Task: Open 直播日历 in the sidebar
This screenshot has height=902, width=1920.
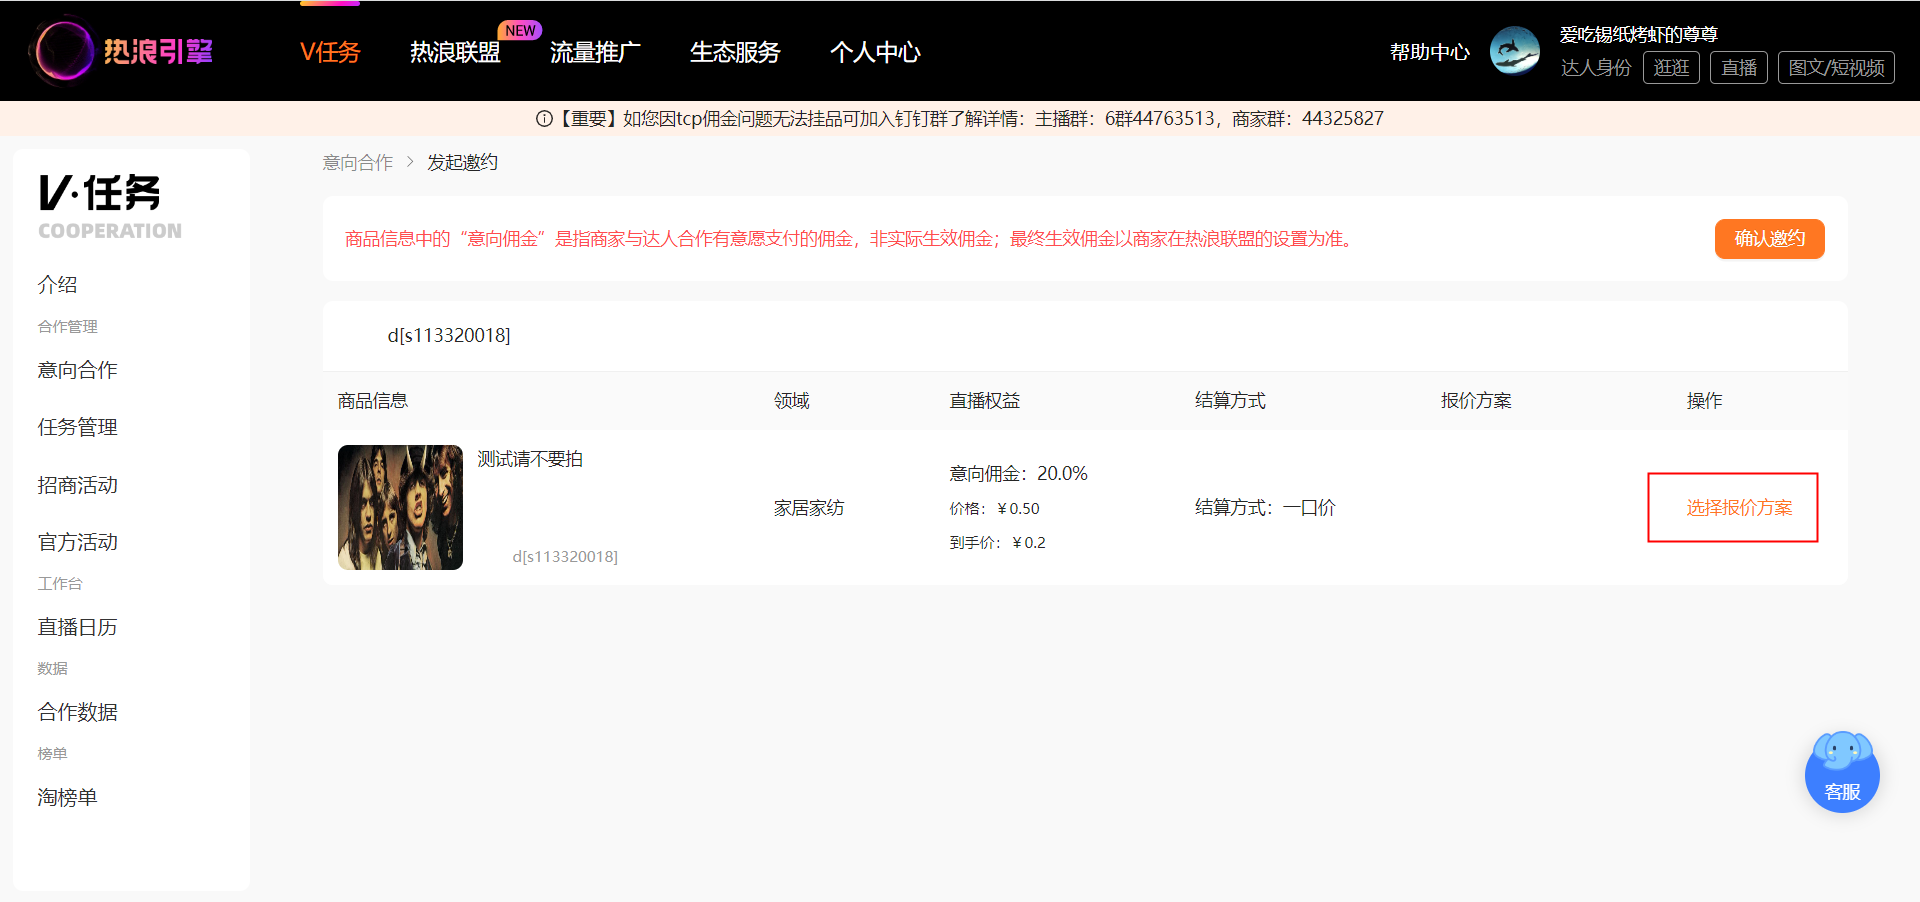Action: click(78, 627)
